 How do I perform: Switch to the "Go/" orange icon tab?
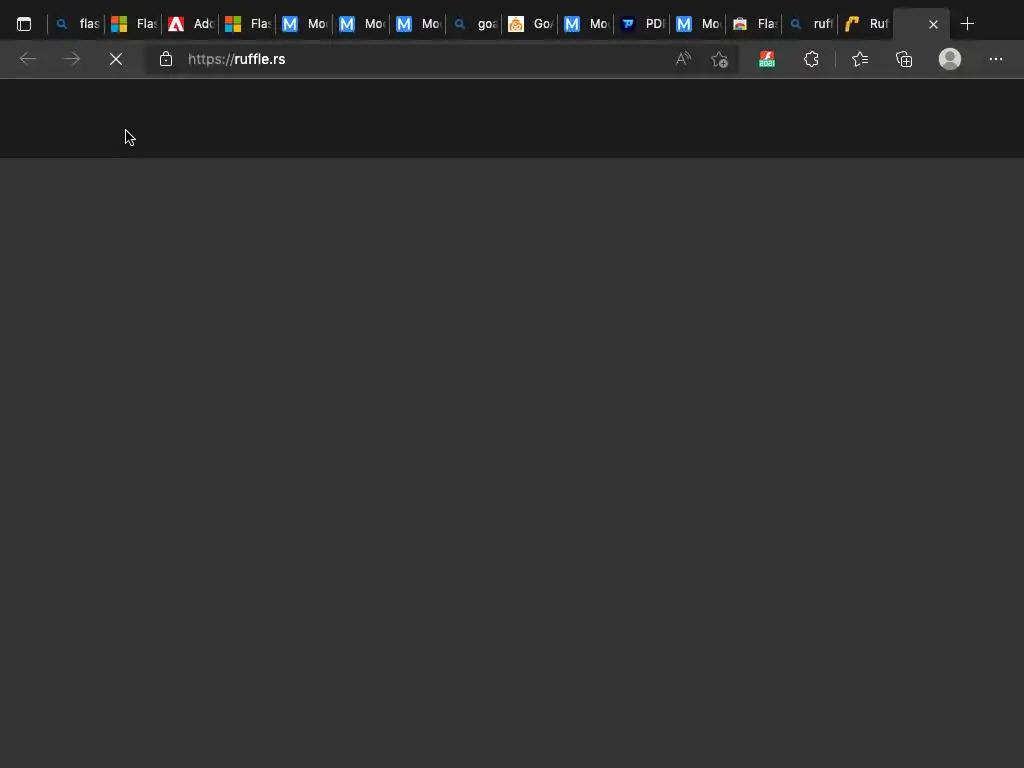(530, 24)
